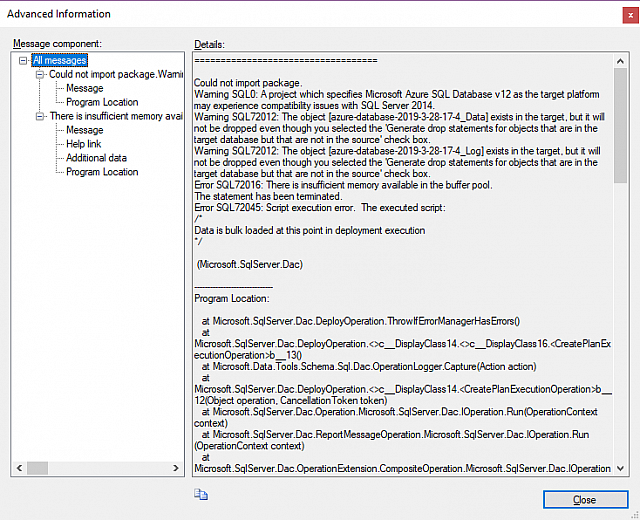Screen dimensions: 640x520
Task: Click the copy details icon
Action: coord(201,494)
